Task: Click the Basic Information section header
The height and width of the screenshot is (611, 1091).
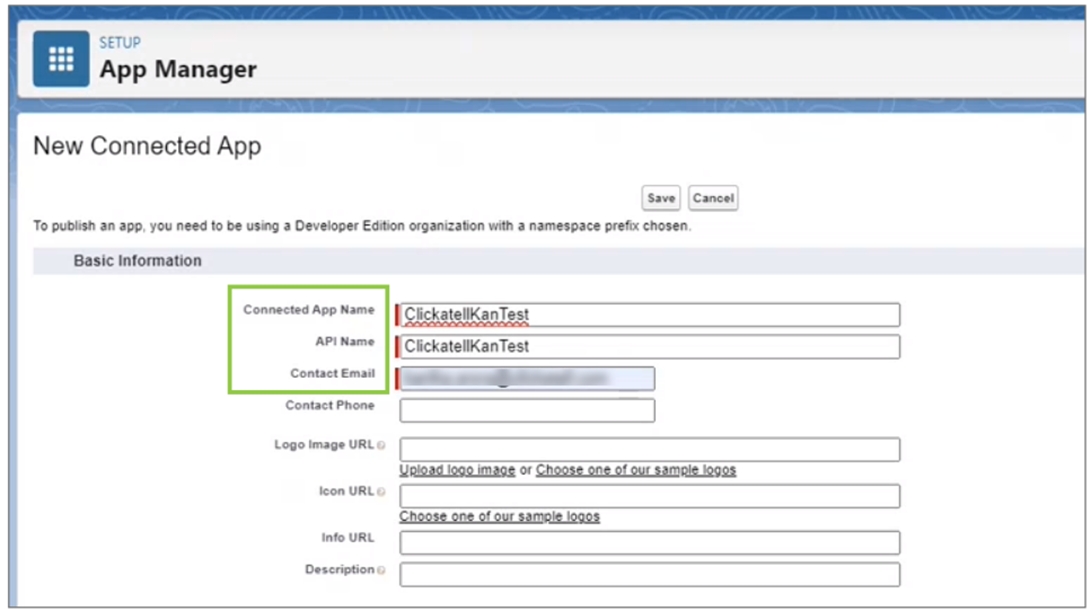Action: 137,261
